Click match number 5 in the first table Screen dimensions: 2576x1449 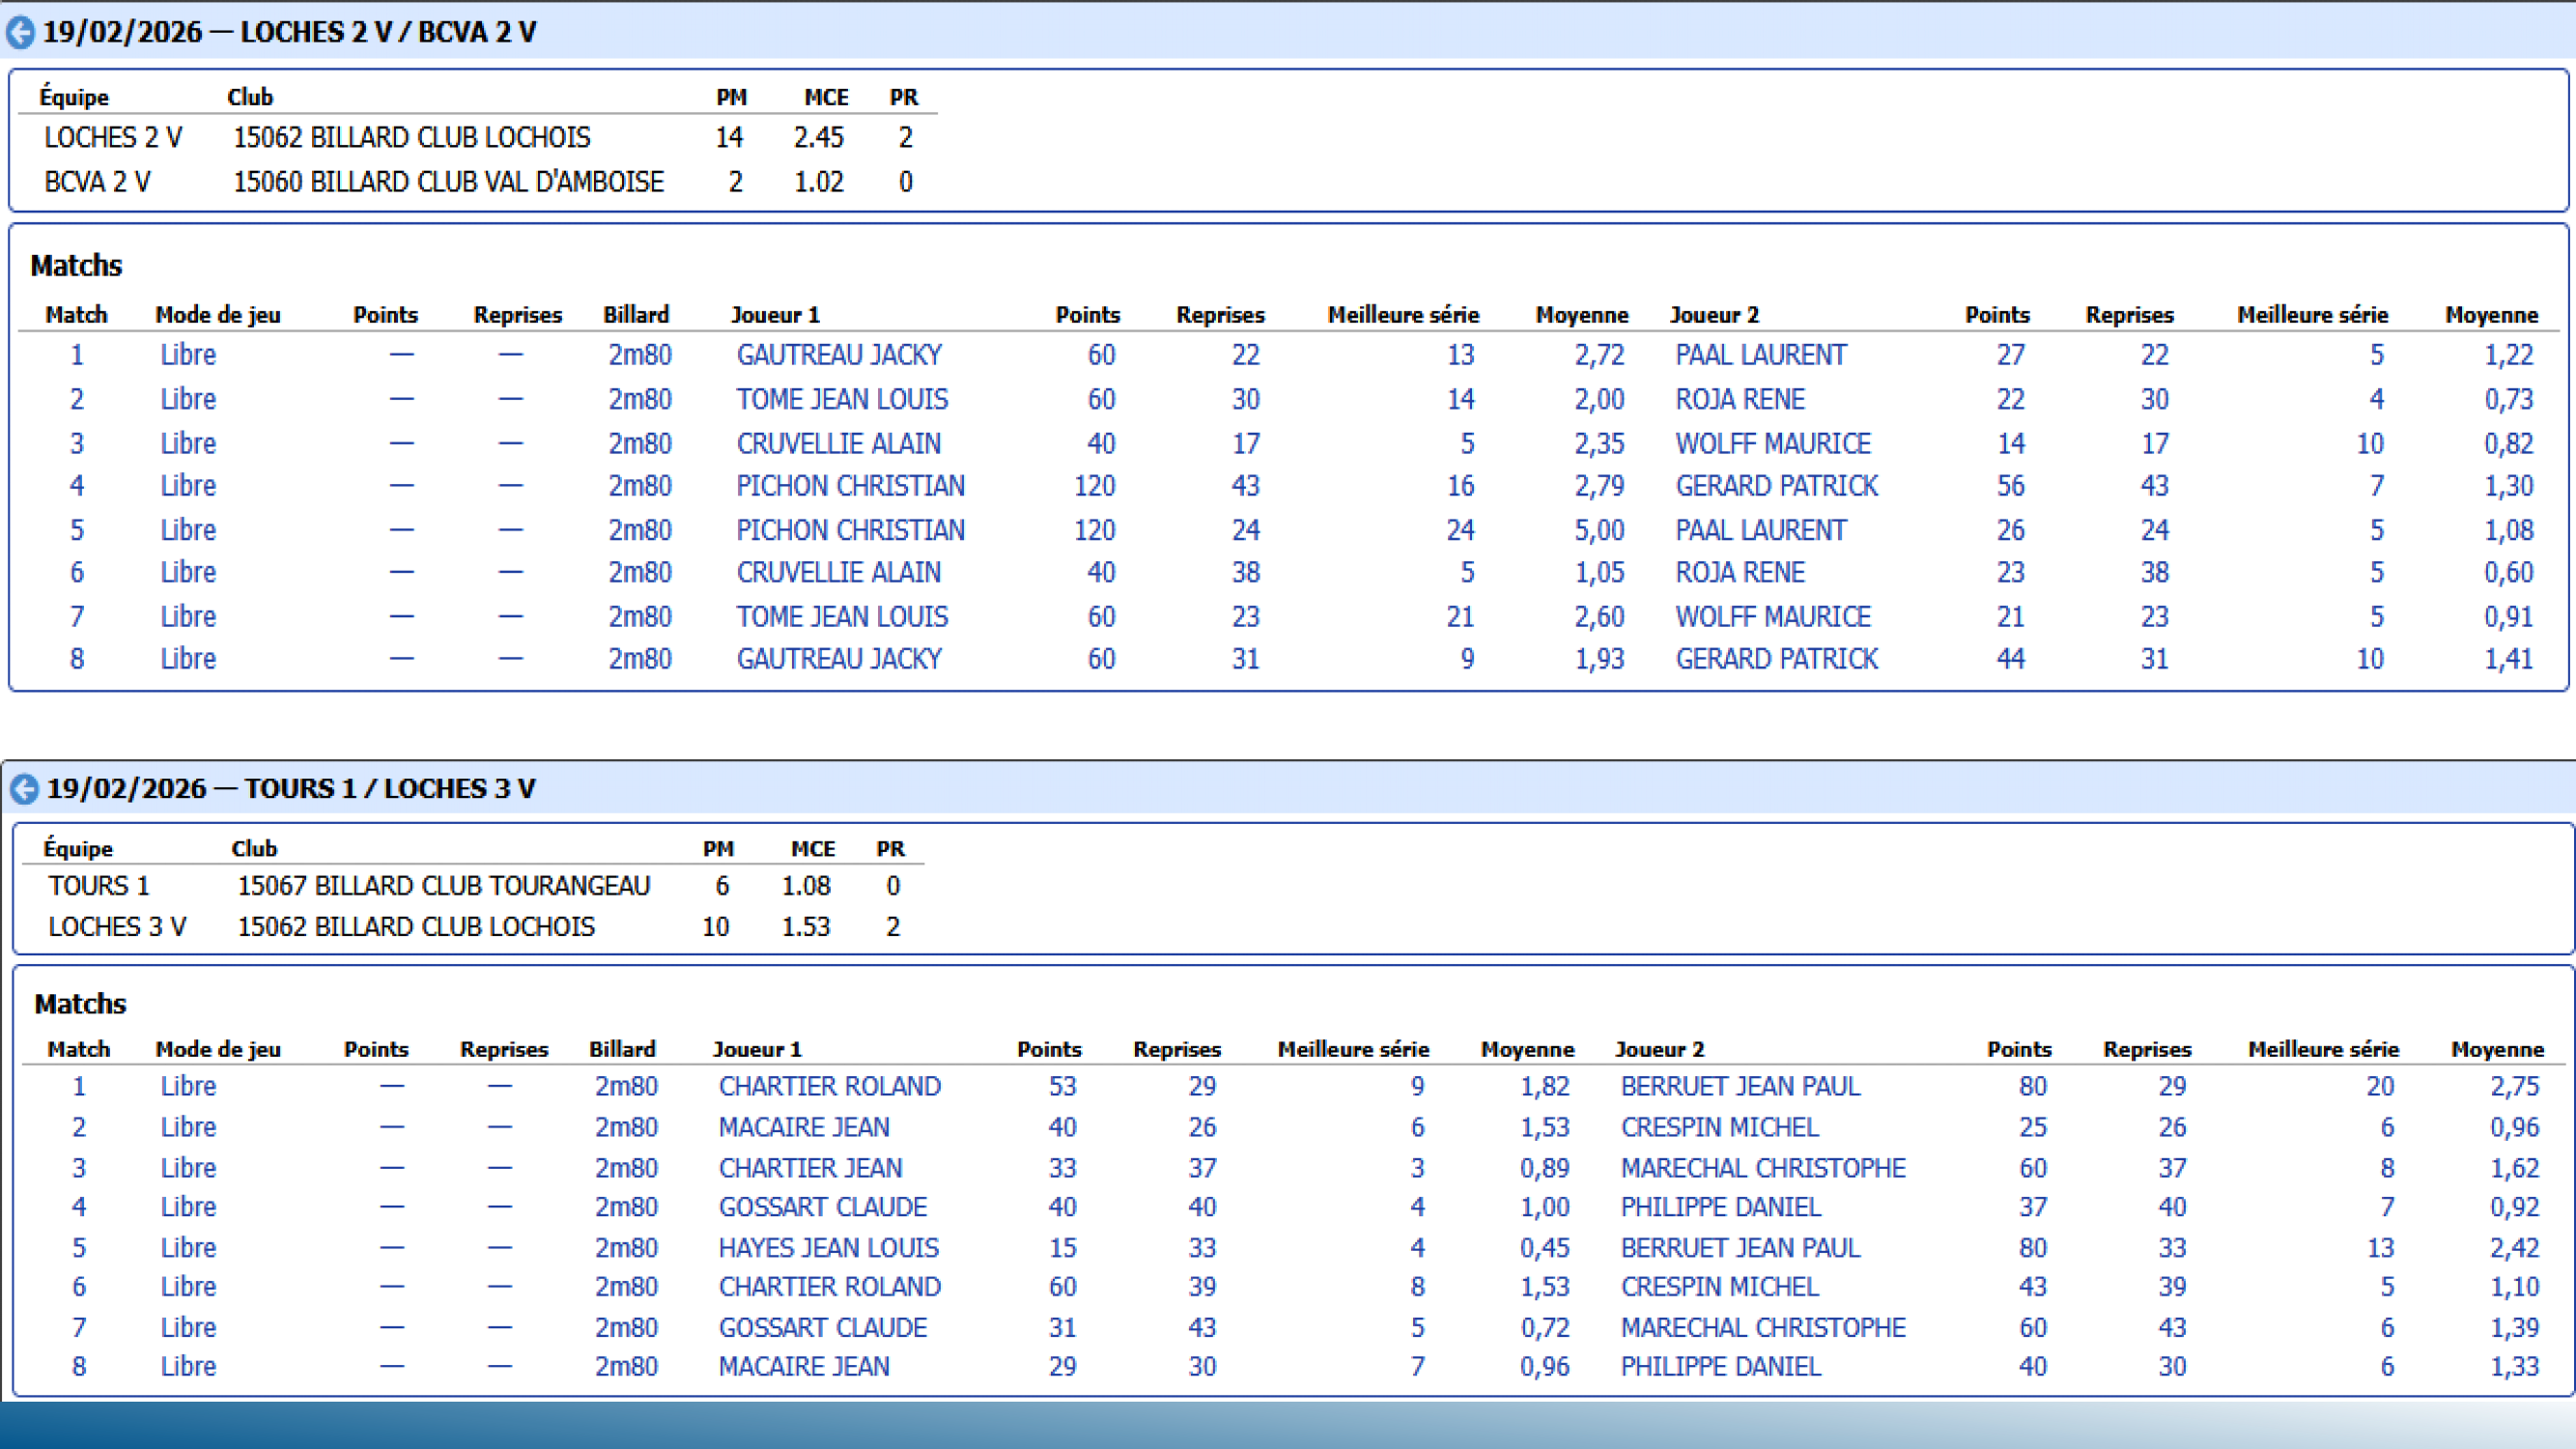coord(76,530)
